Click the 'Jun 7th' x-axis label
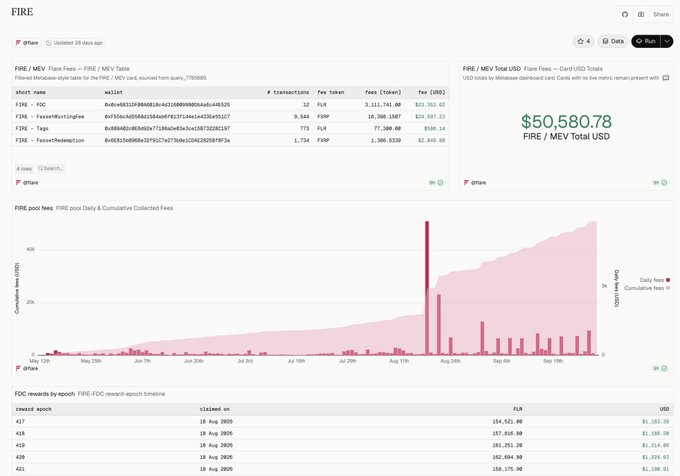Image resolution: width=680 pixels, height=476 pixels. 142,361
